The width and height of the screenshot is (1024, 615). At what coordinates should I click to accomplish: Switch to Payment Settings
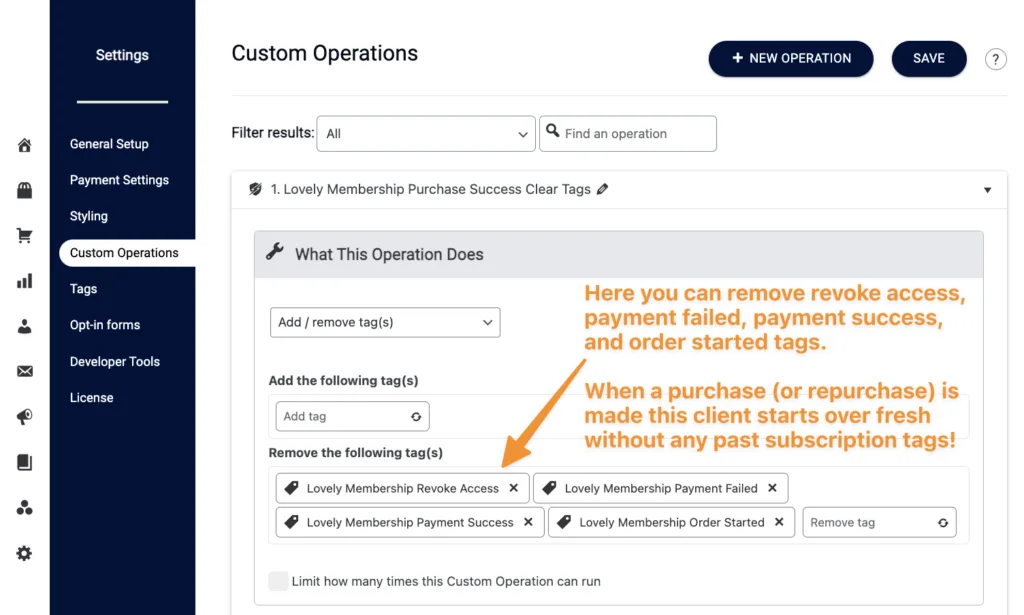coord(118,180)
